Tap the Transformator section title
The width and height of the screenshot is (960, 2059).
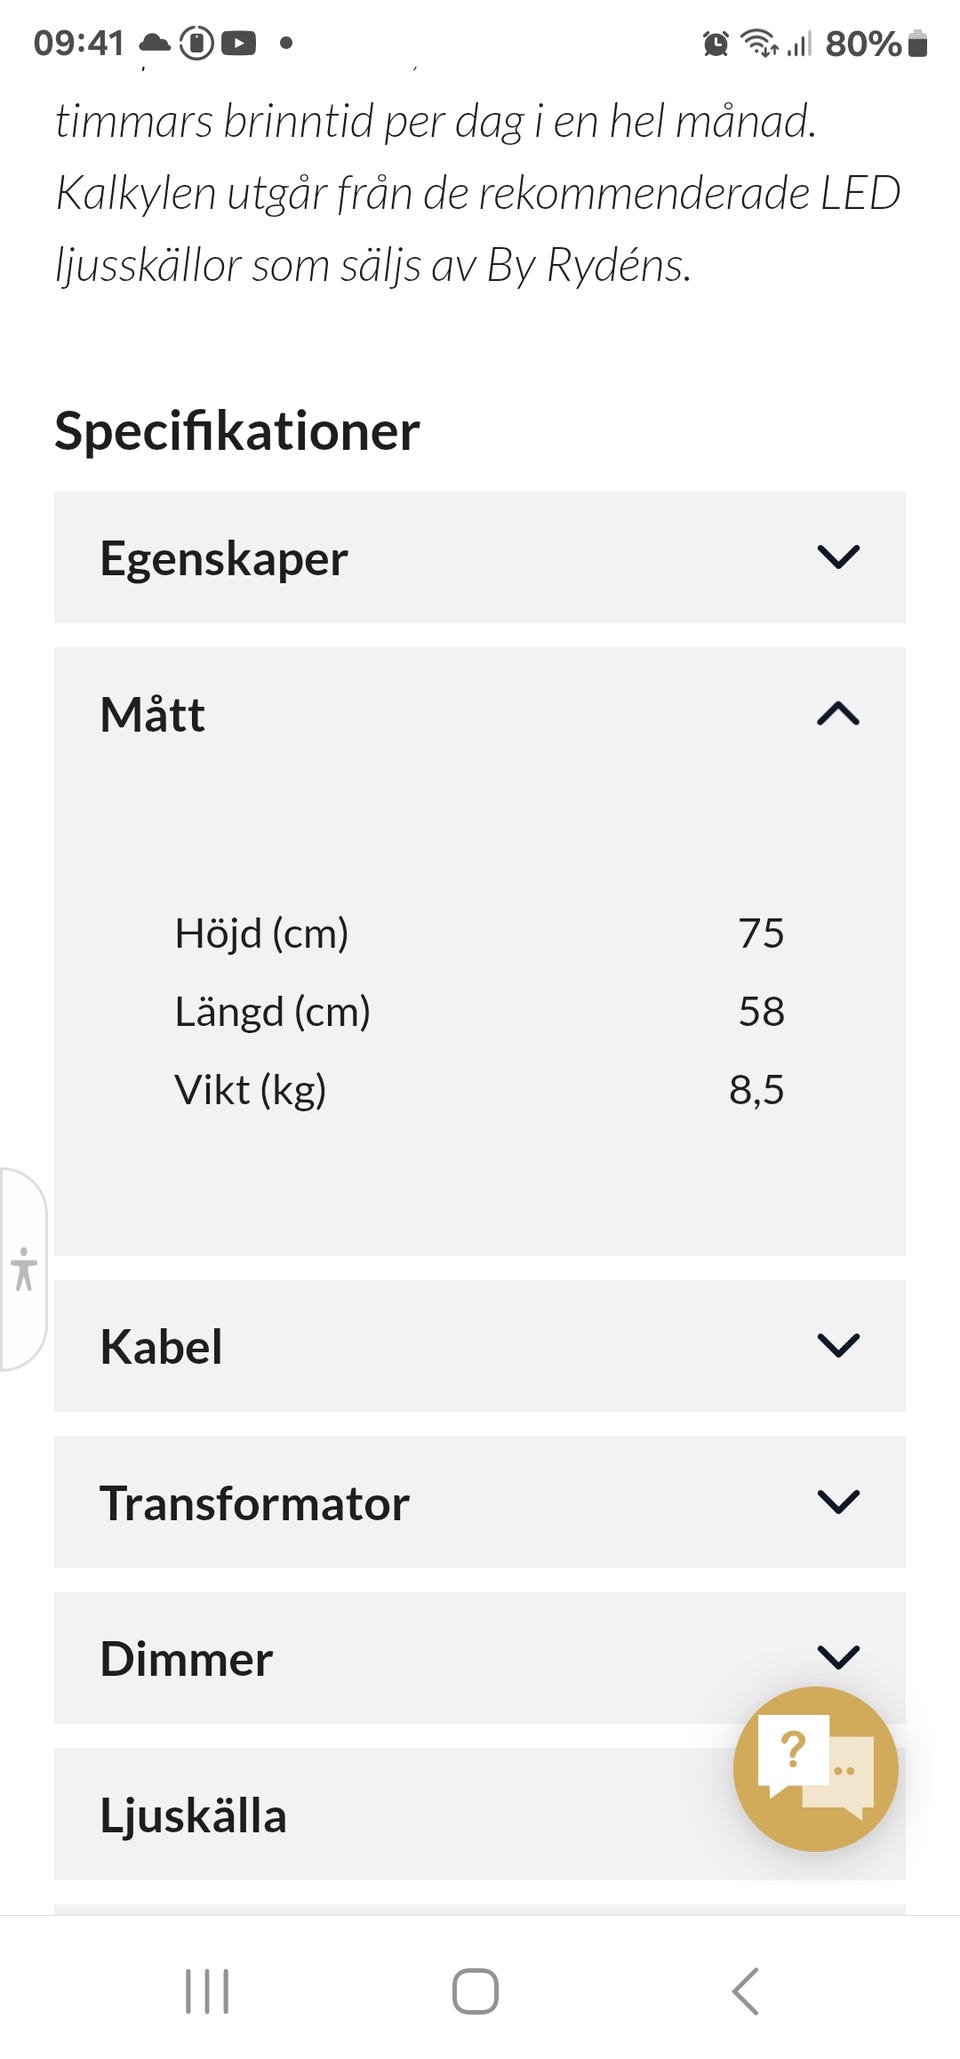(x=255, y=1503)
